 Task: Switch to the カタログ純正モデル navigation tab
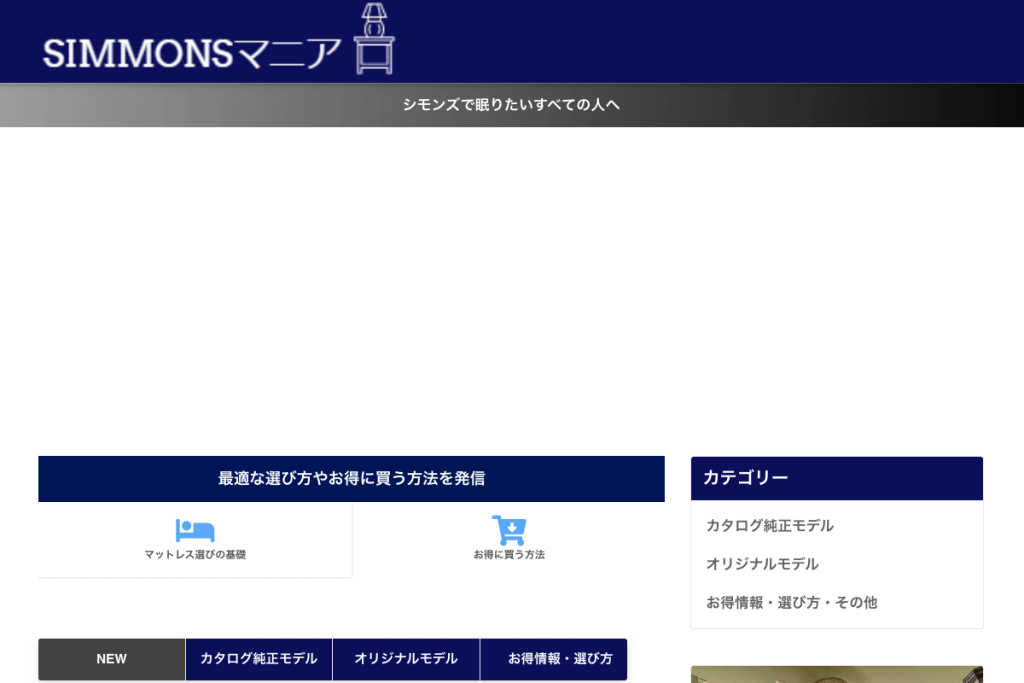259,659
